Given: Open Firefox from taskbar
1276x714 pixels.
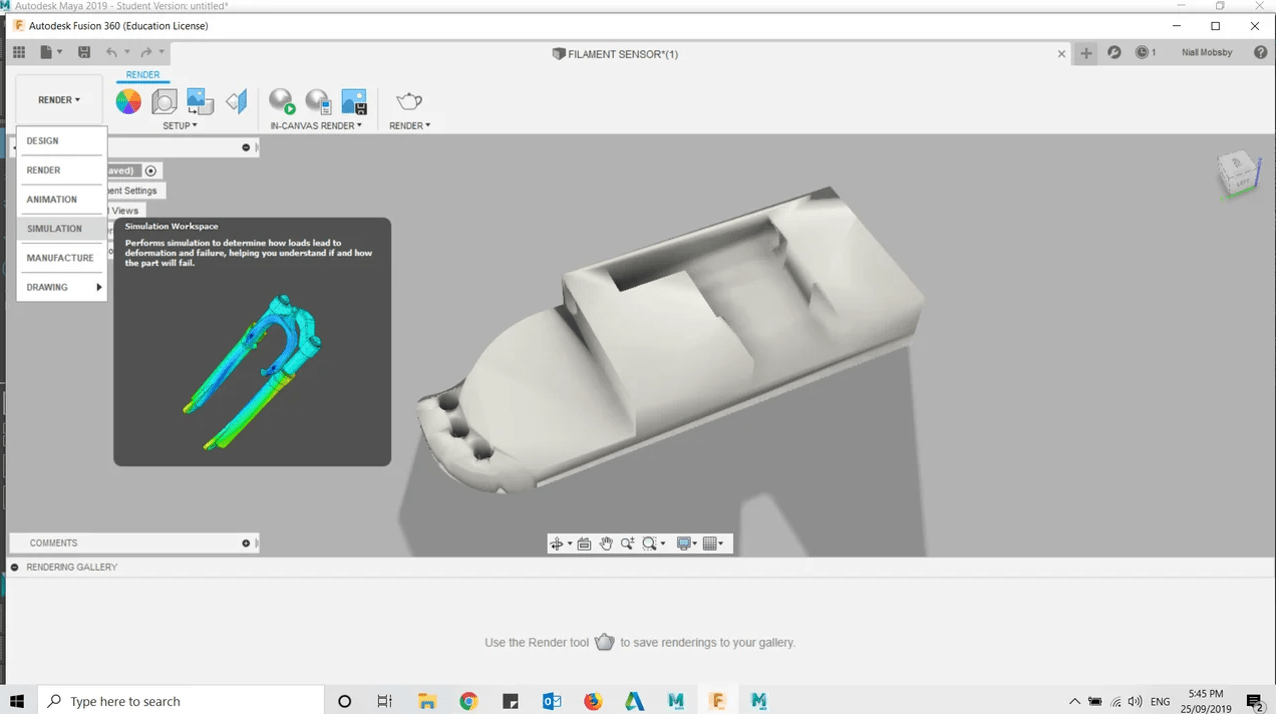Looking at the screenshot, I should 593,701.
